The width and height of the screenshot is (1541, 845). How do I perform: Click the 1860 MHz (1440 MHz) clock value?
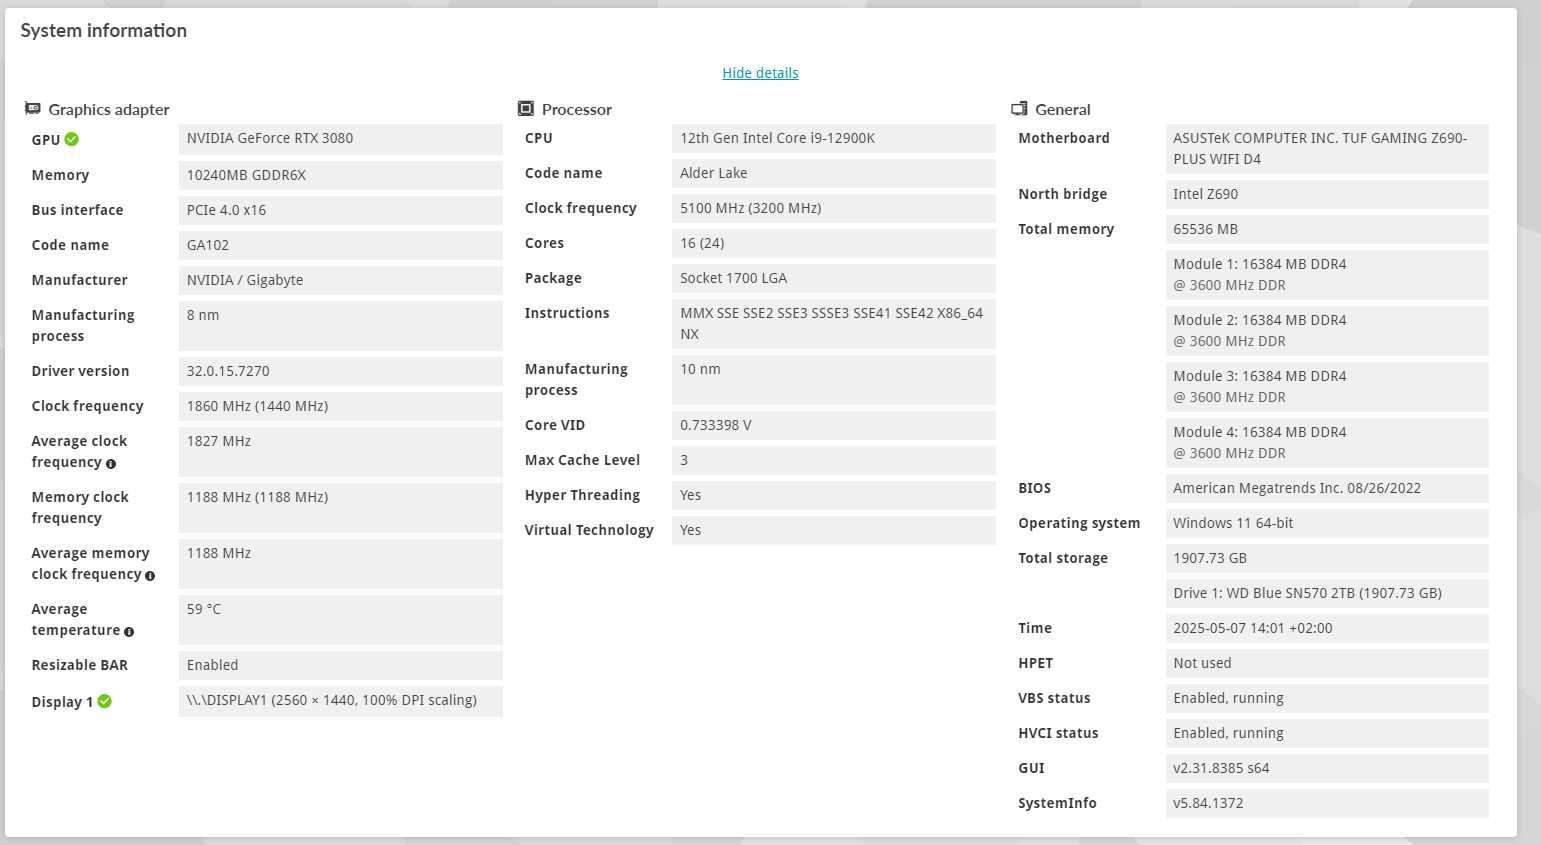coord(340,406)
